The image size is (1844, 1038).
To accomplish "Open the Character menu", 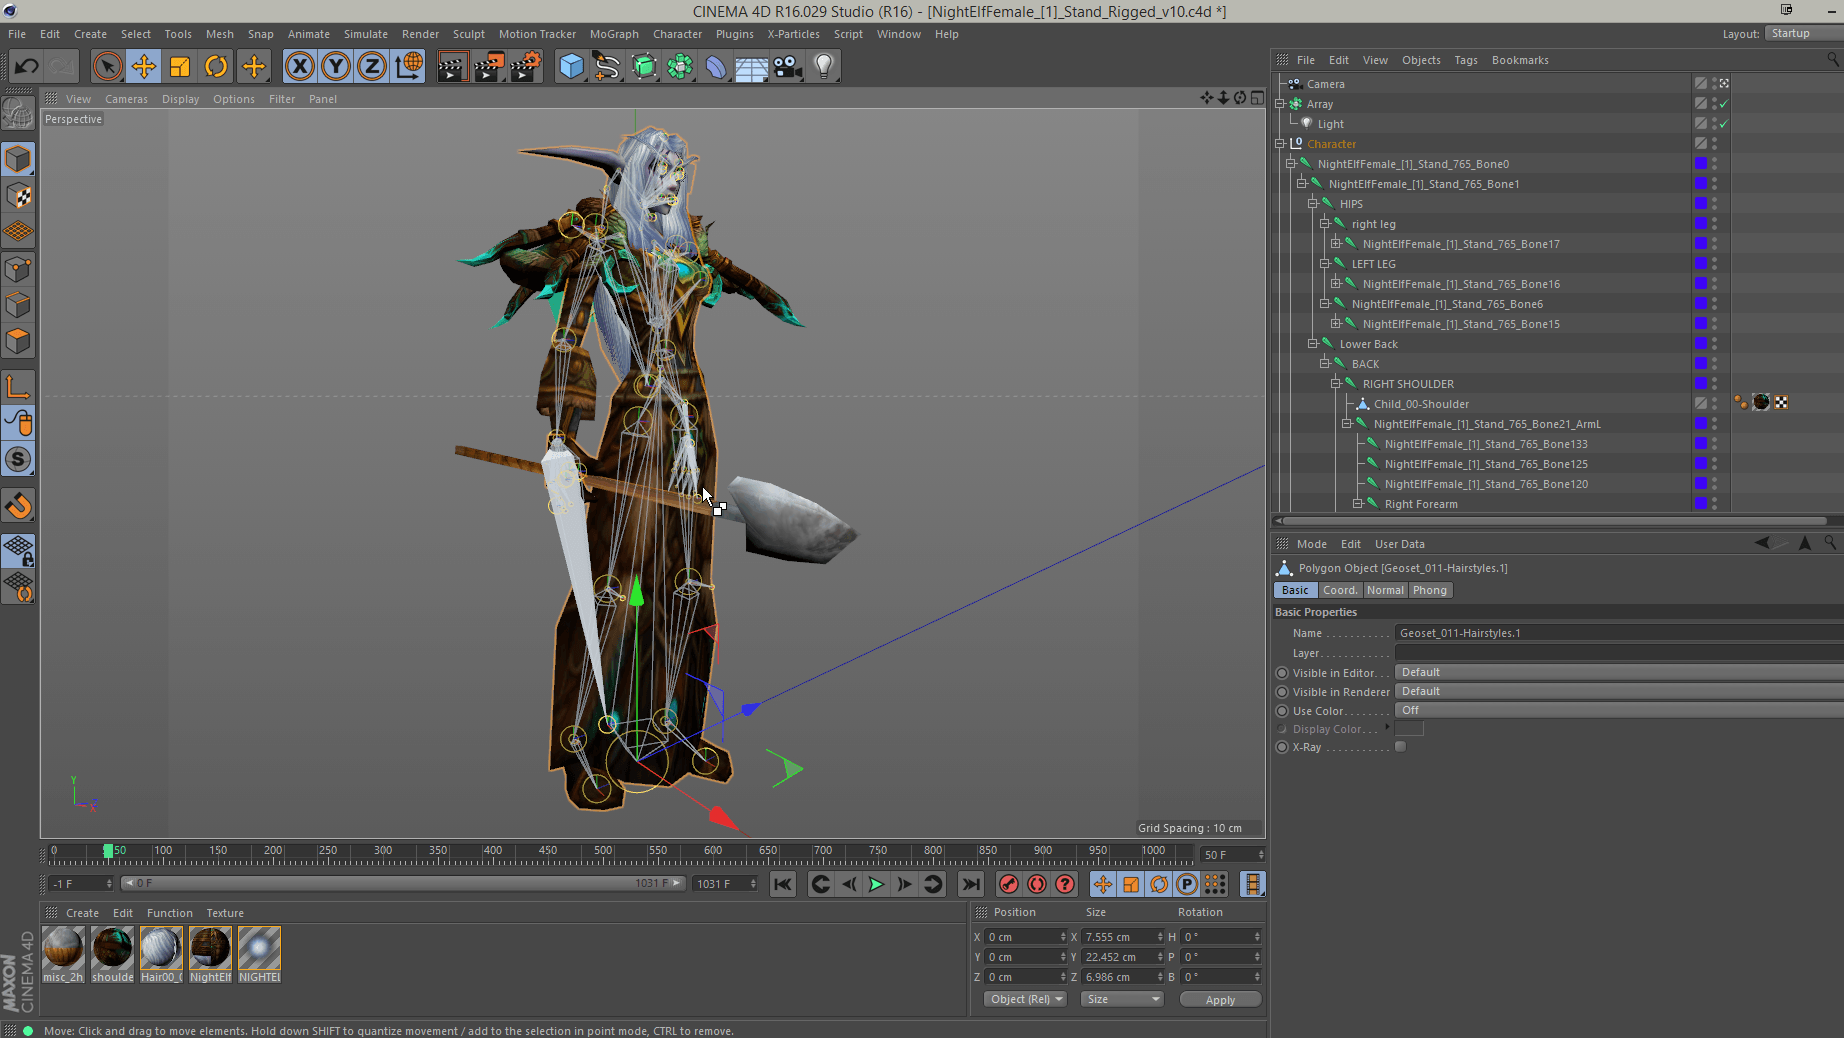I will tap(678, 34).
